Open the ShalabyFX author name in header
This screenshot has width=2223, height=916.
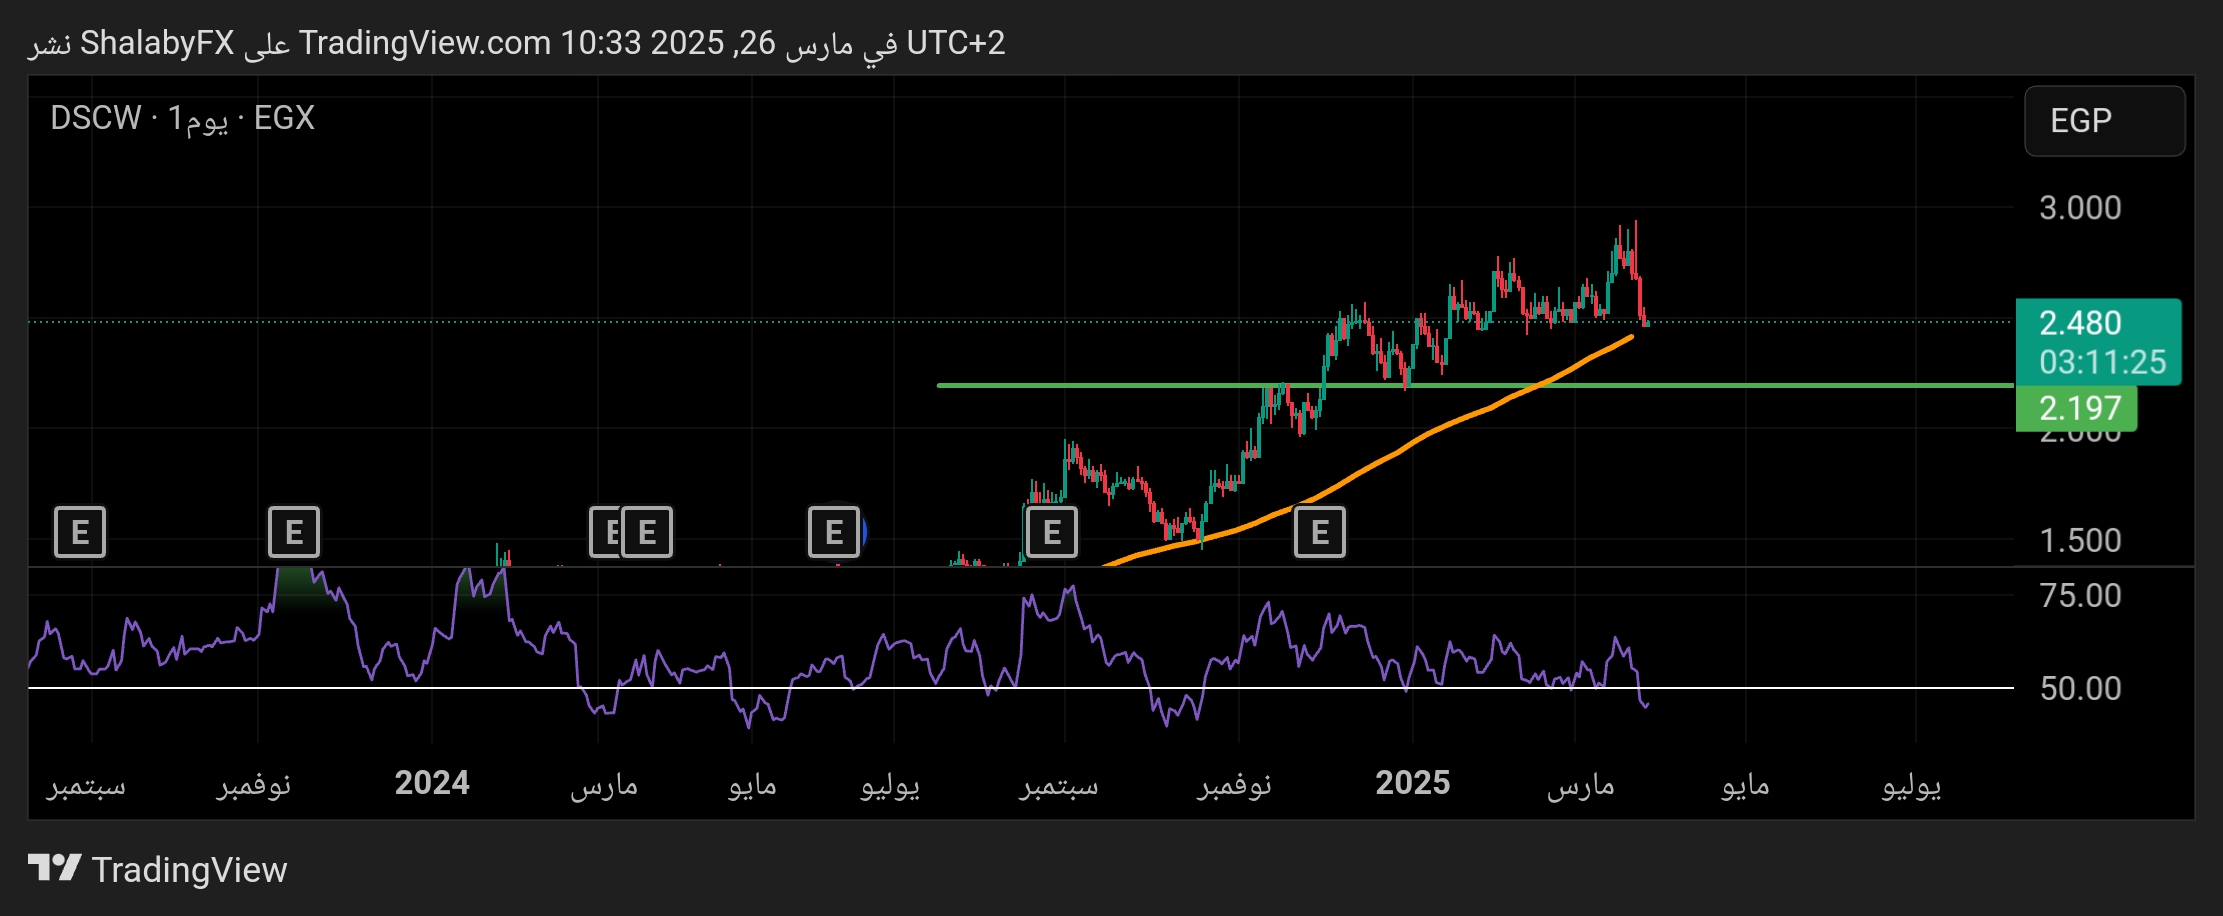tap(157, 43)
